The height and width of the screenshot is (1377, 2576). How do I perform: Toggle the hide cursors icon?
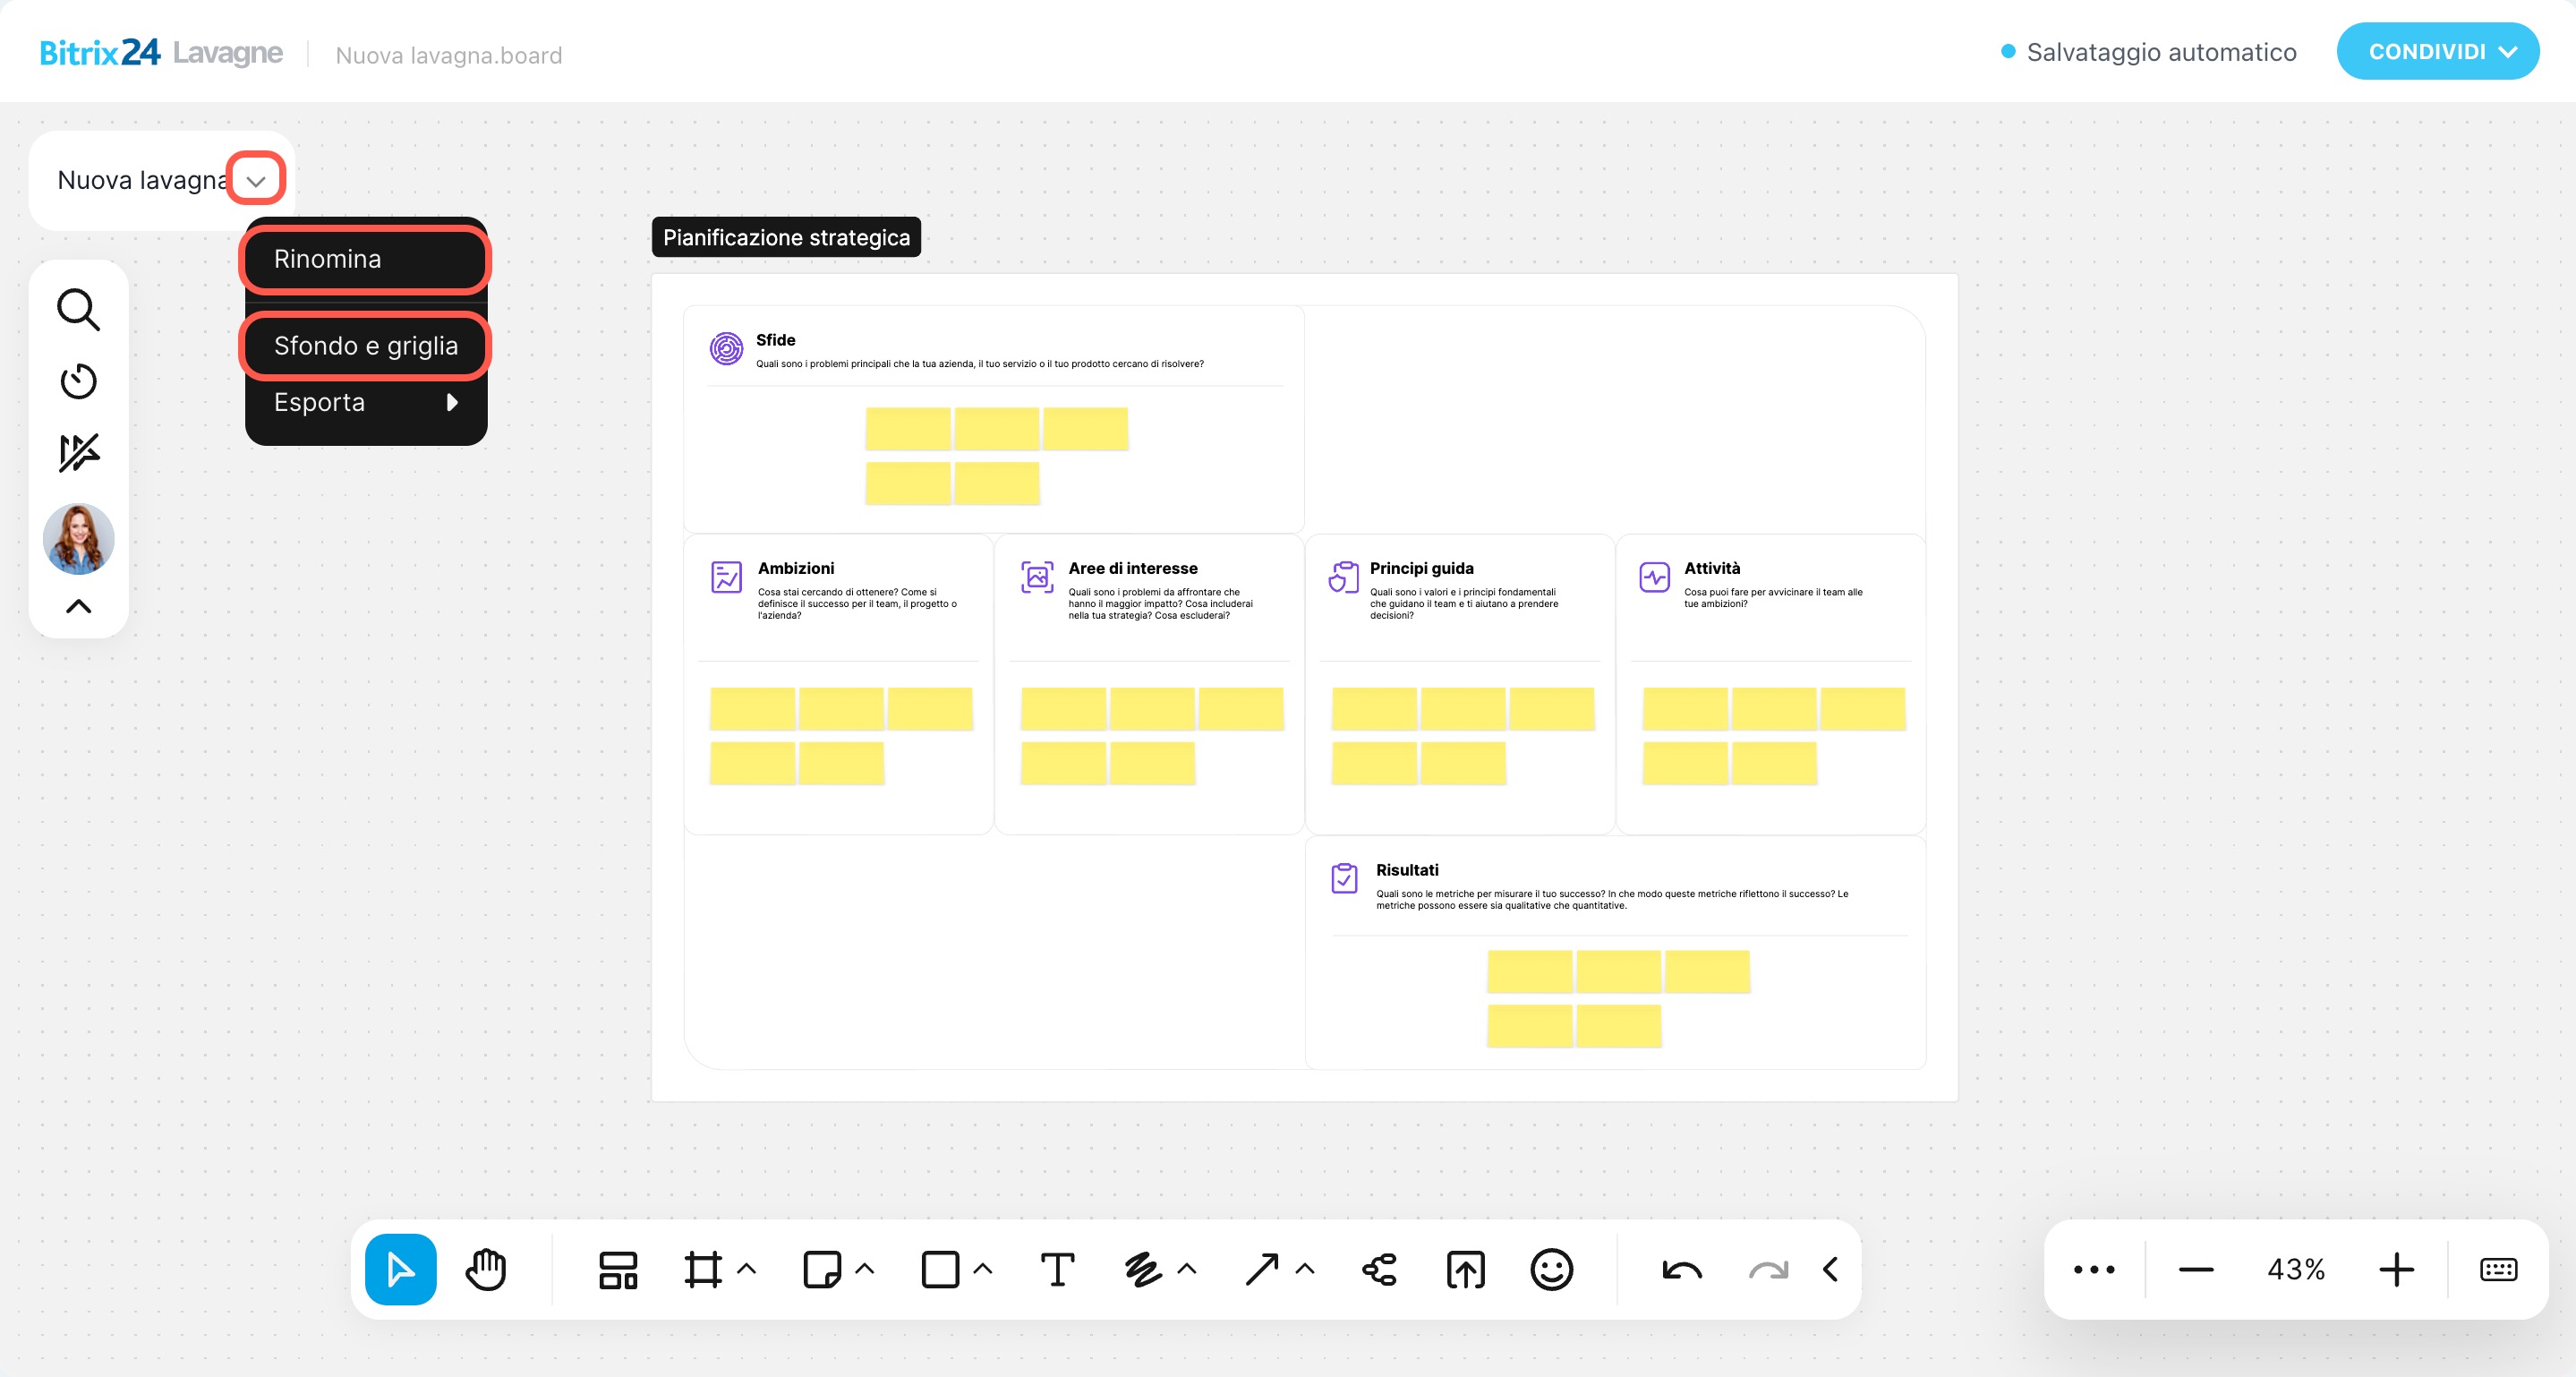coord(78,453)
